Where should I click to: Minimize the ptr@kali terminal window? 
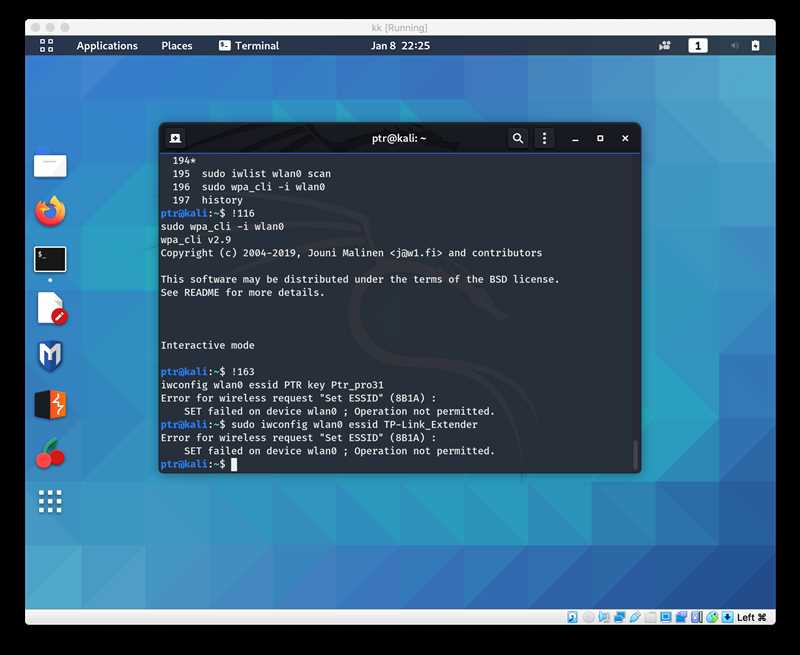[x=575, y=138]
